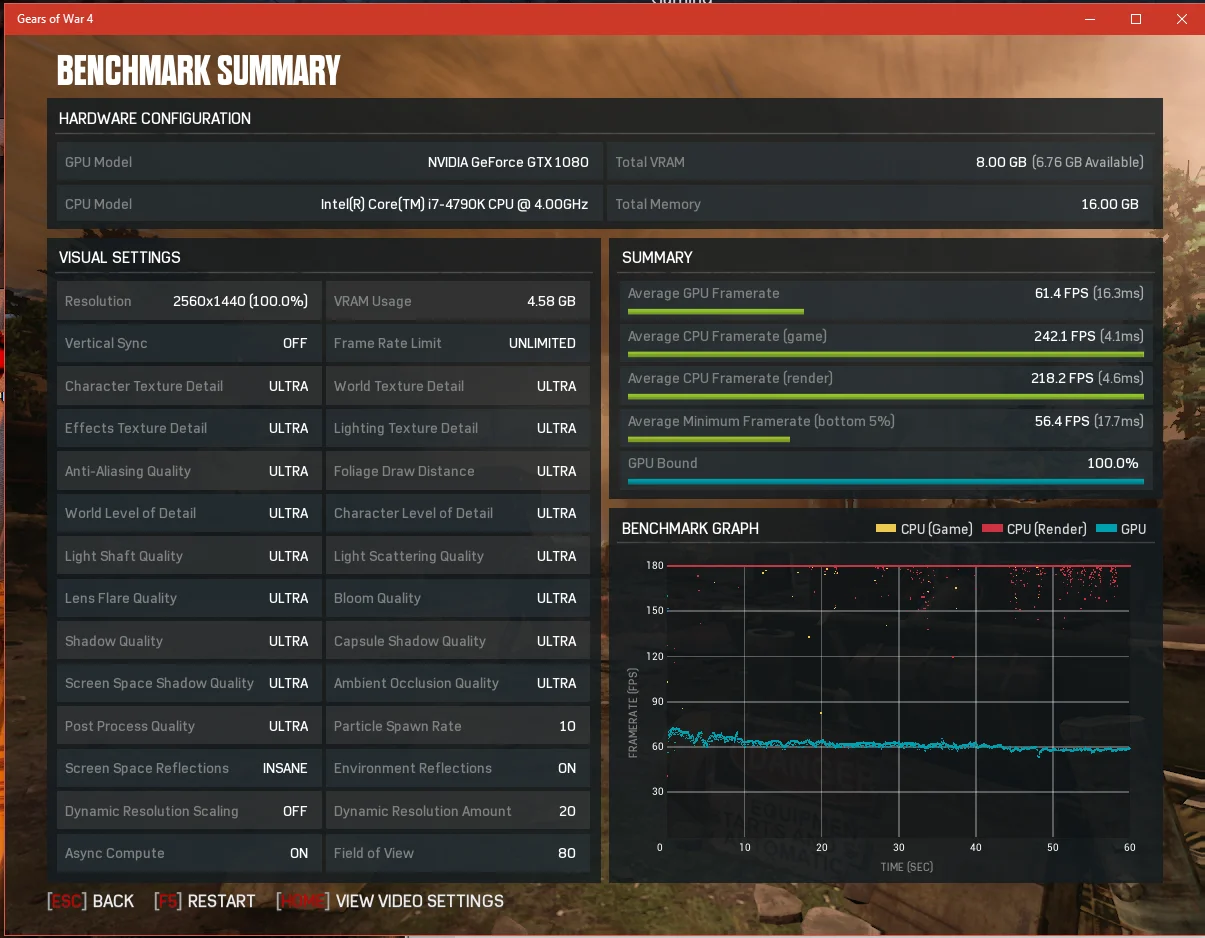Select the "Intel(R) Core(TM) i7-4790K CPU @ 4.00GHz" text
Viewport: 1205px width, 938px height.
[455, 204]
